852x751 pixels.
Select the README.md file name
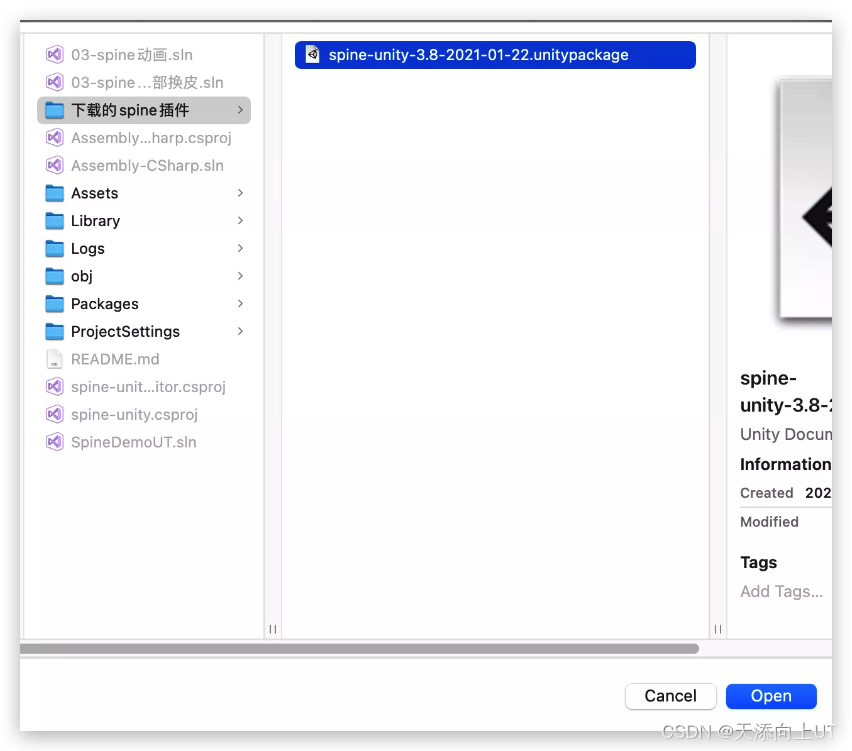(x=115, y=359)
